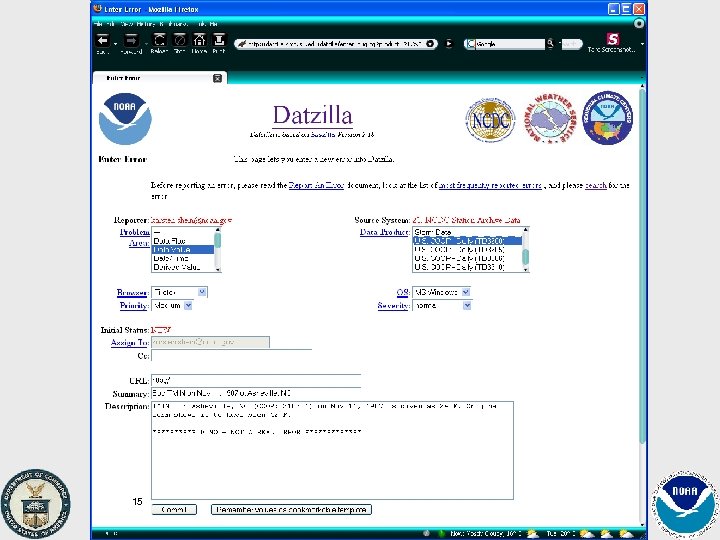
Task: Open the History menu
Action: [x=146, y=24]
